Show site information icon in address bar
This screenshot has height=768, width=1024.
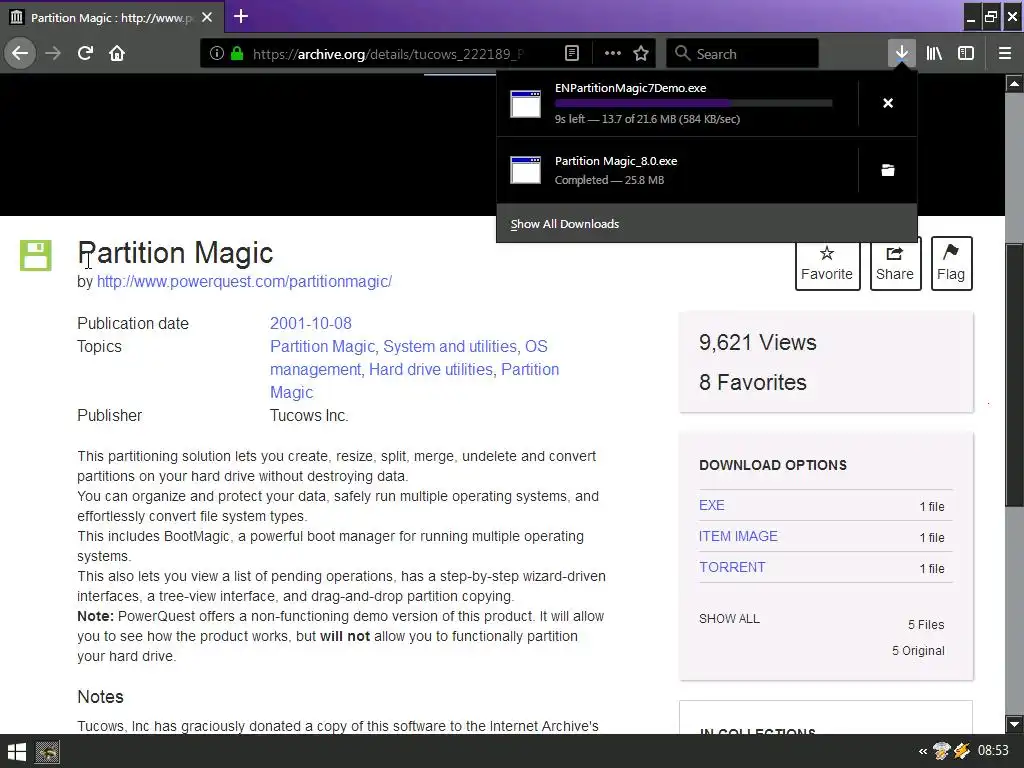point(217,54)
